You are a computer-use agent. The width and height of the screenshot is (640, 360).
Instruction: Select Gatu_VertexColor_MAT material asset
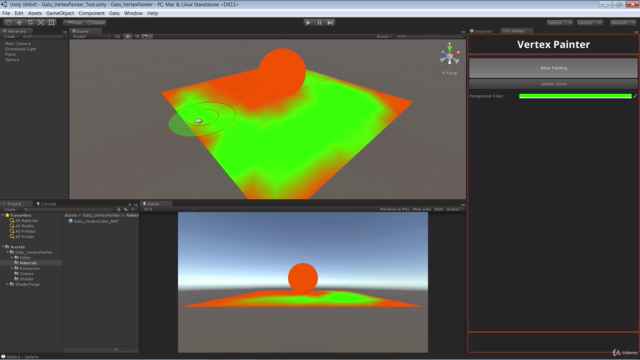pyautogui.click(x=93, y=221)
